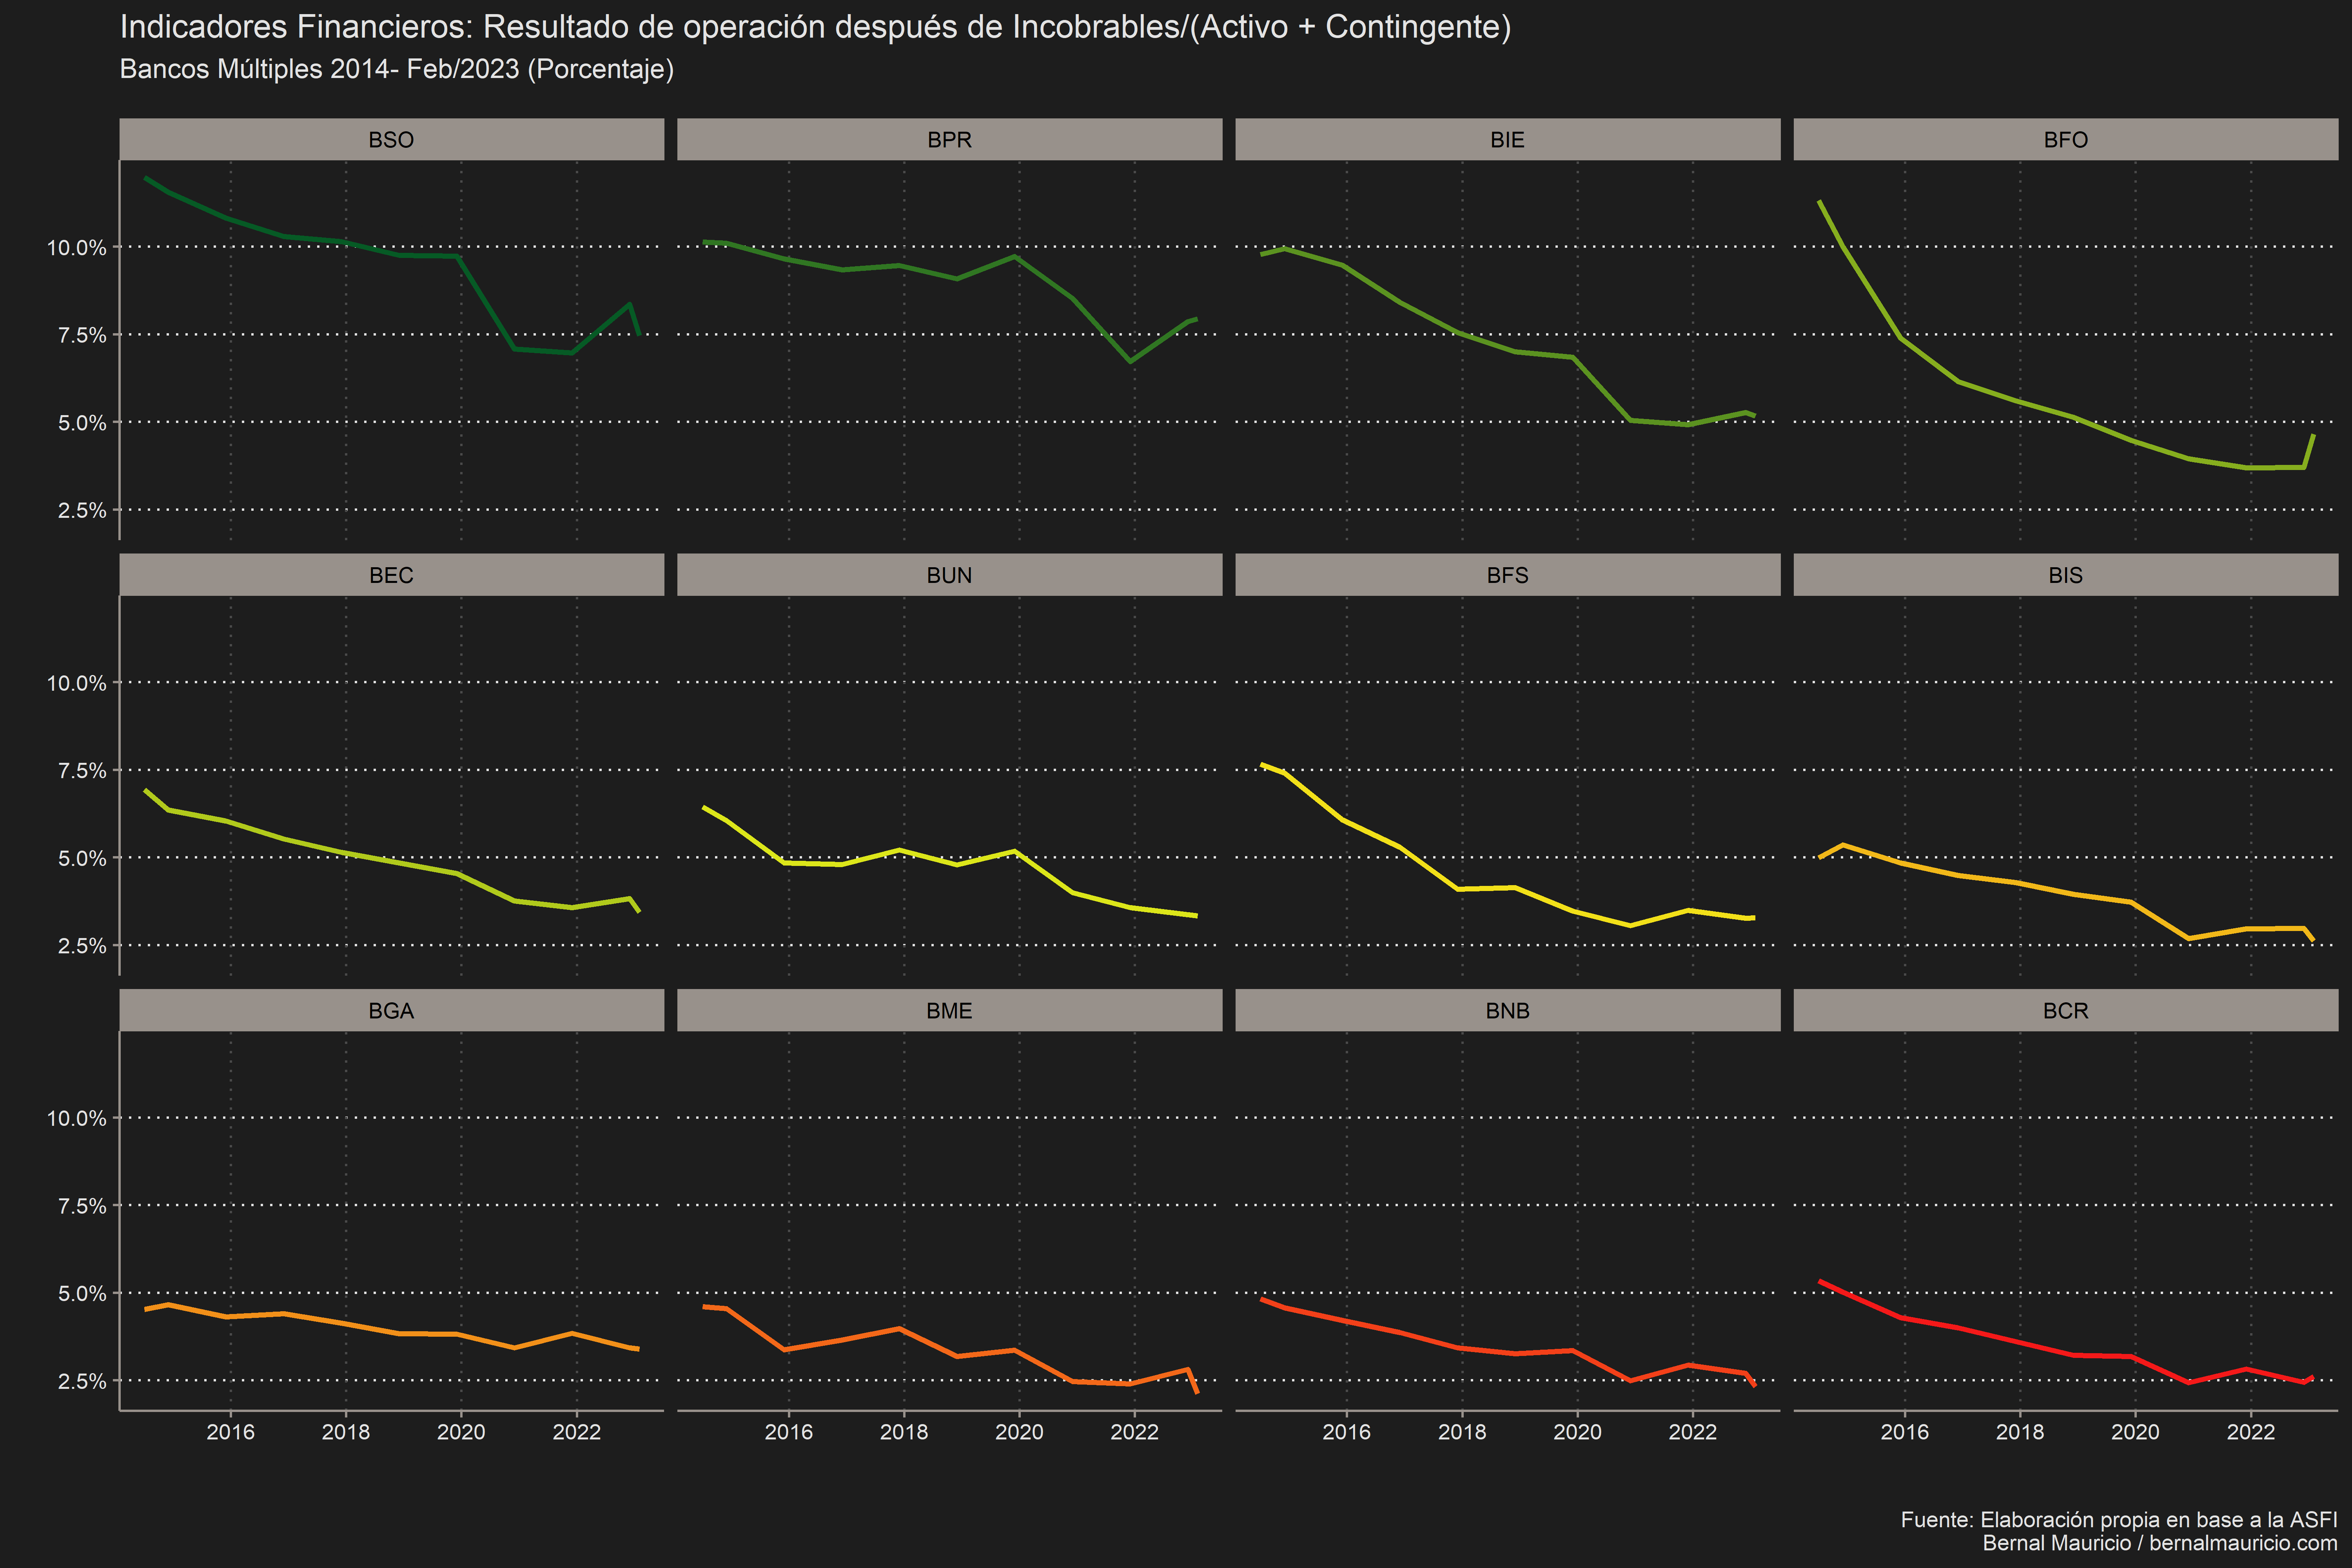Viewport: 2352px width, 1568px height.
Task: Click 2016 on the BME x-axis
Action: [x=789, y=1432]
